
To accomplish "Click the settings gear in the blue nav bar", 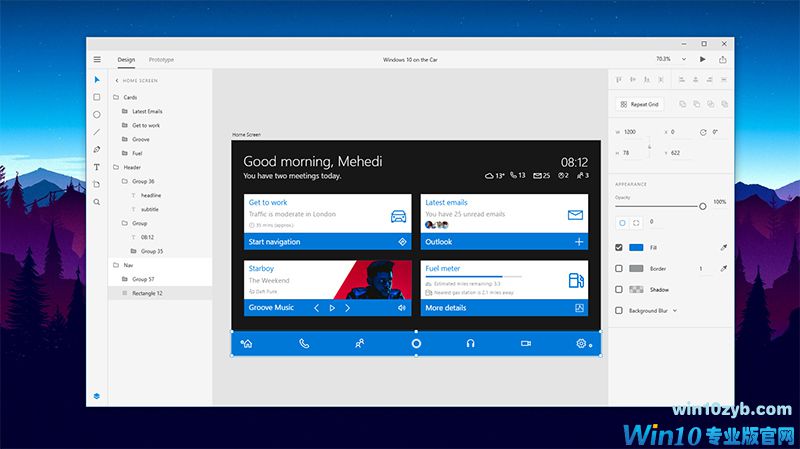I will click(582, 343).
